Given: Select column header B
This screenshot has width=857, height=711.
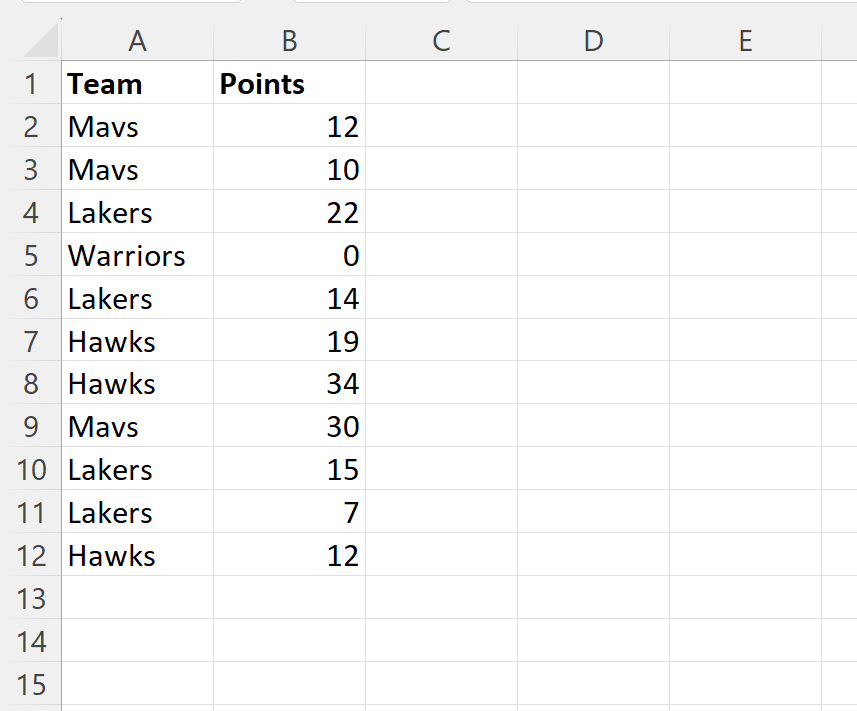Looking at the screenshot, I should [288, 41].
